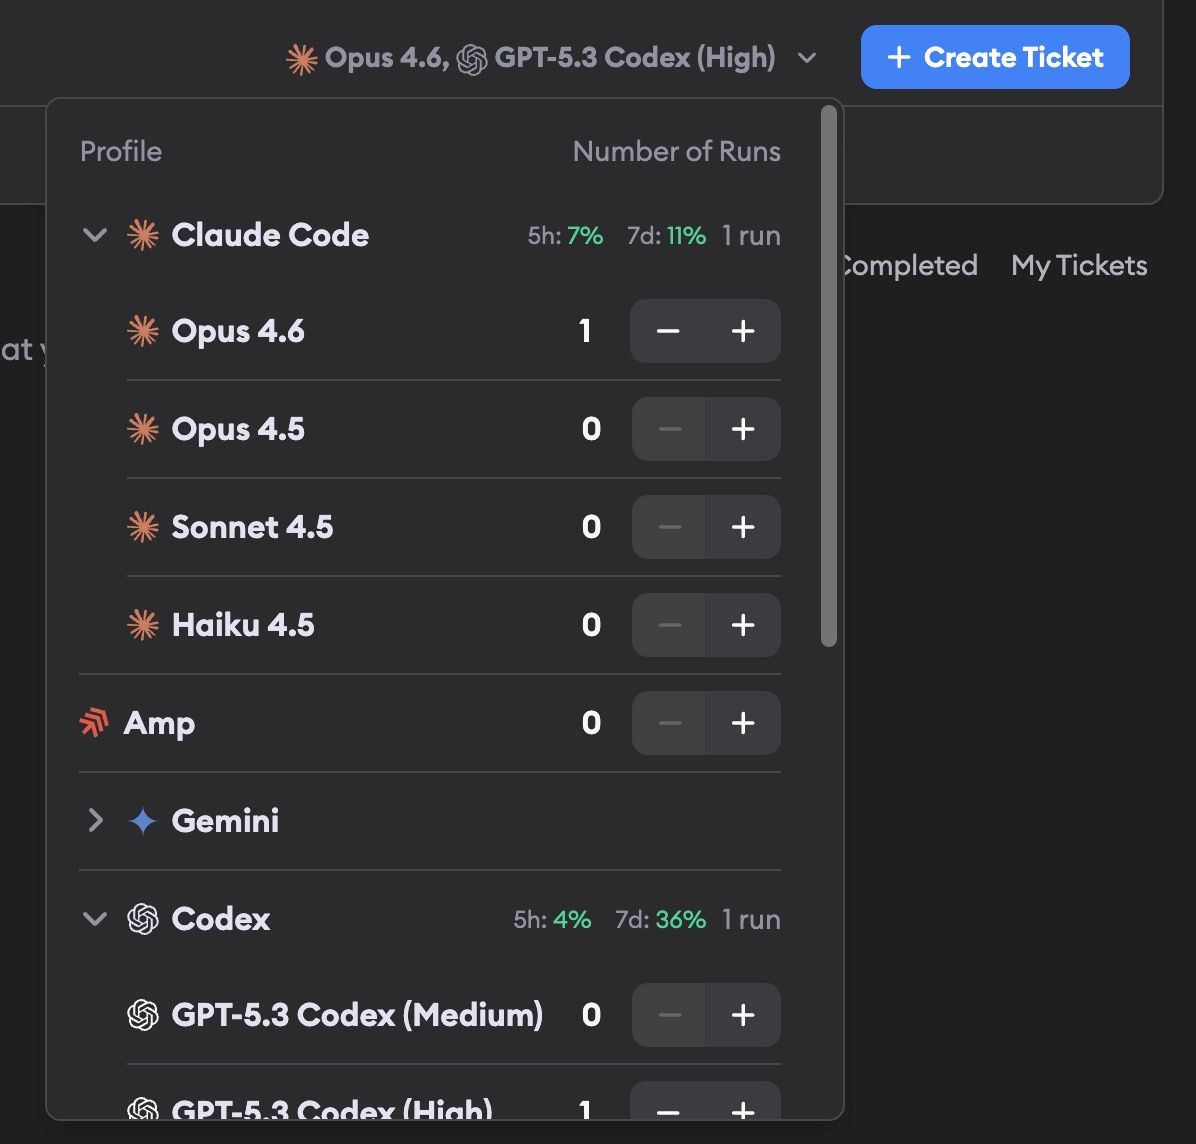1196x1144 pixels.
Task: Click the Sonnet 4.5 starburst icon
Action: click(x=143, y=527)
